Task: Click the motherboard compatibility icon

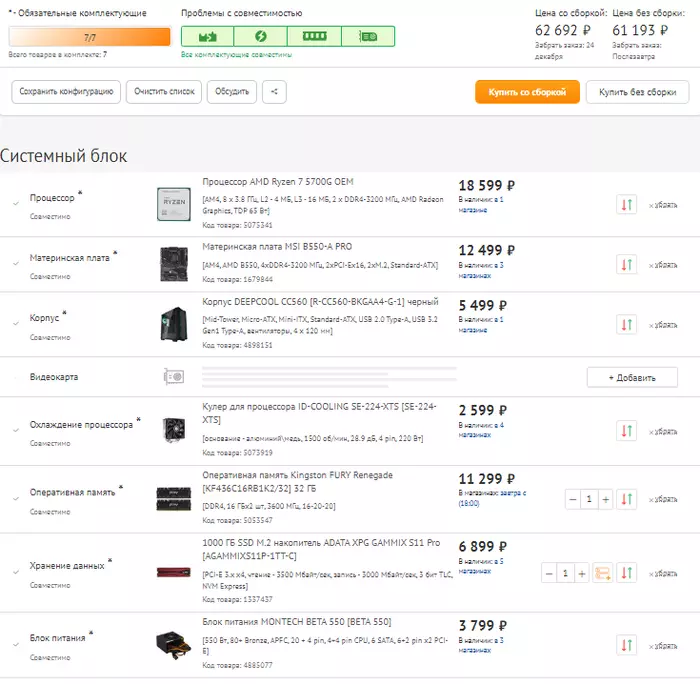Action: [207, 37]
